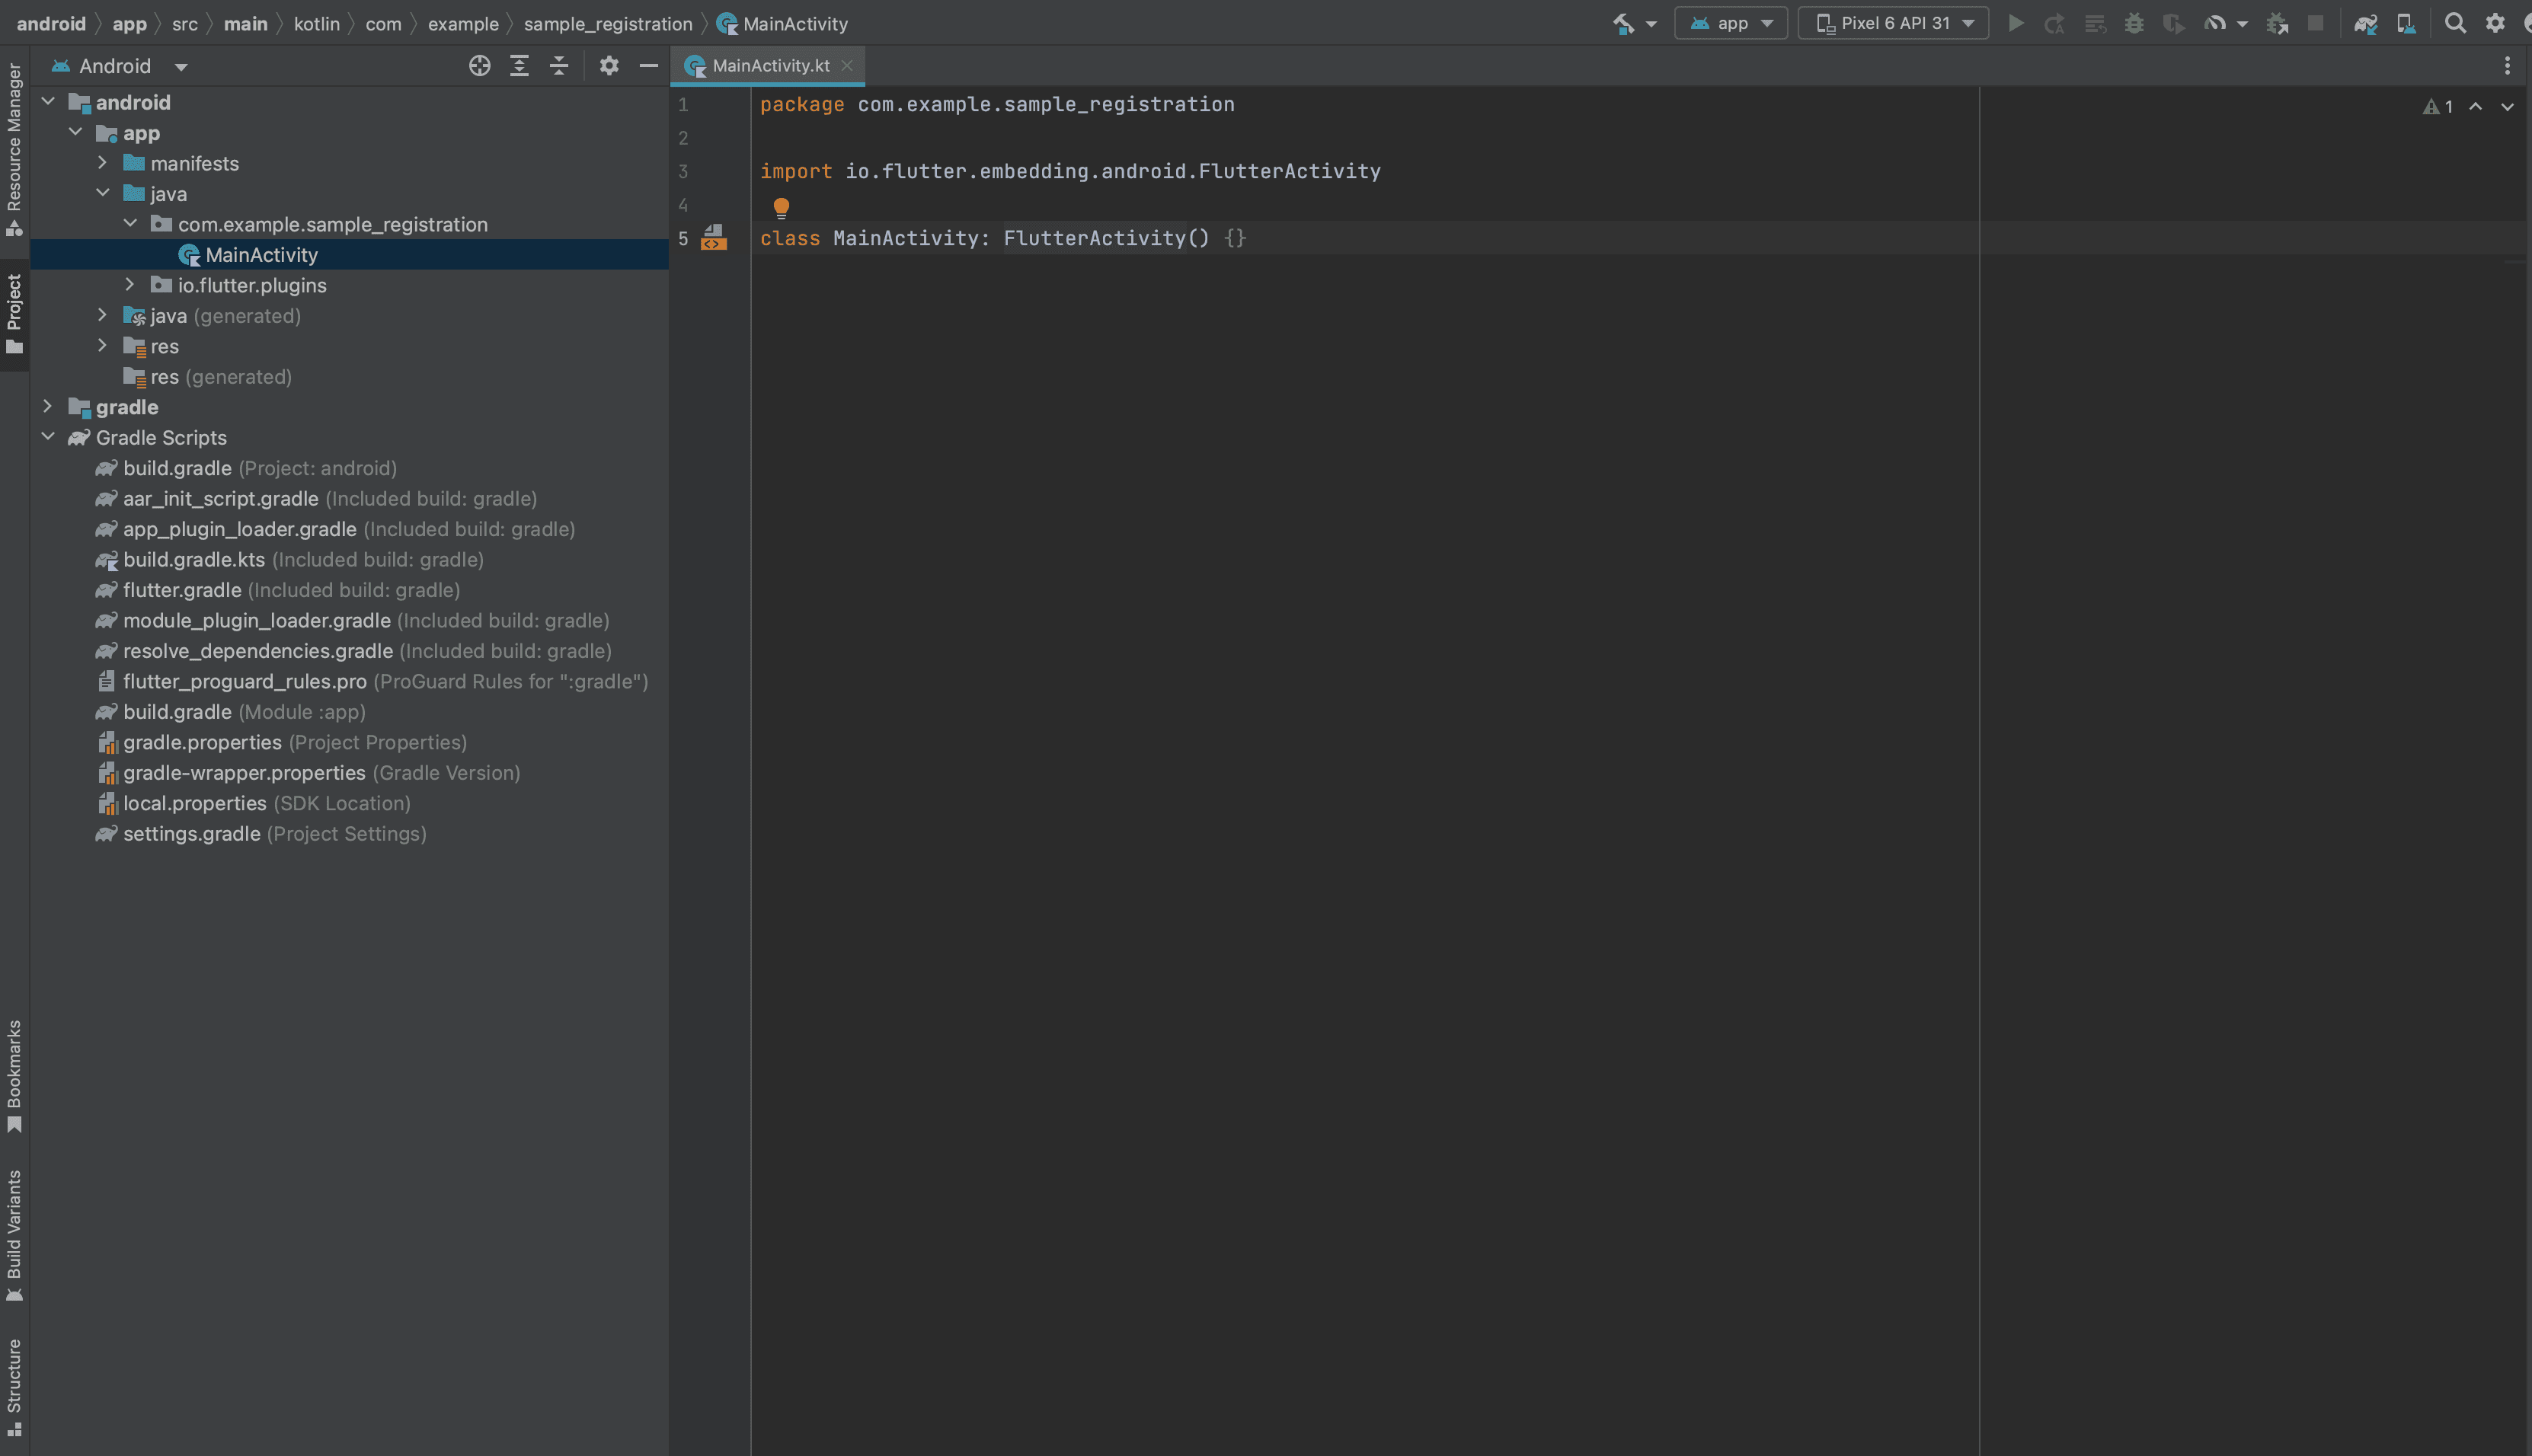Click sample_registration in the breadcrumb path

pyautogui.click(x=607, y=23)
